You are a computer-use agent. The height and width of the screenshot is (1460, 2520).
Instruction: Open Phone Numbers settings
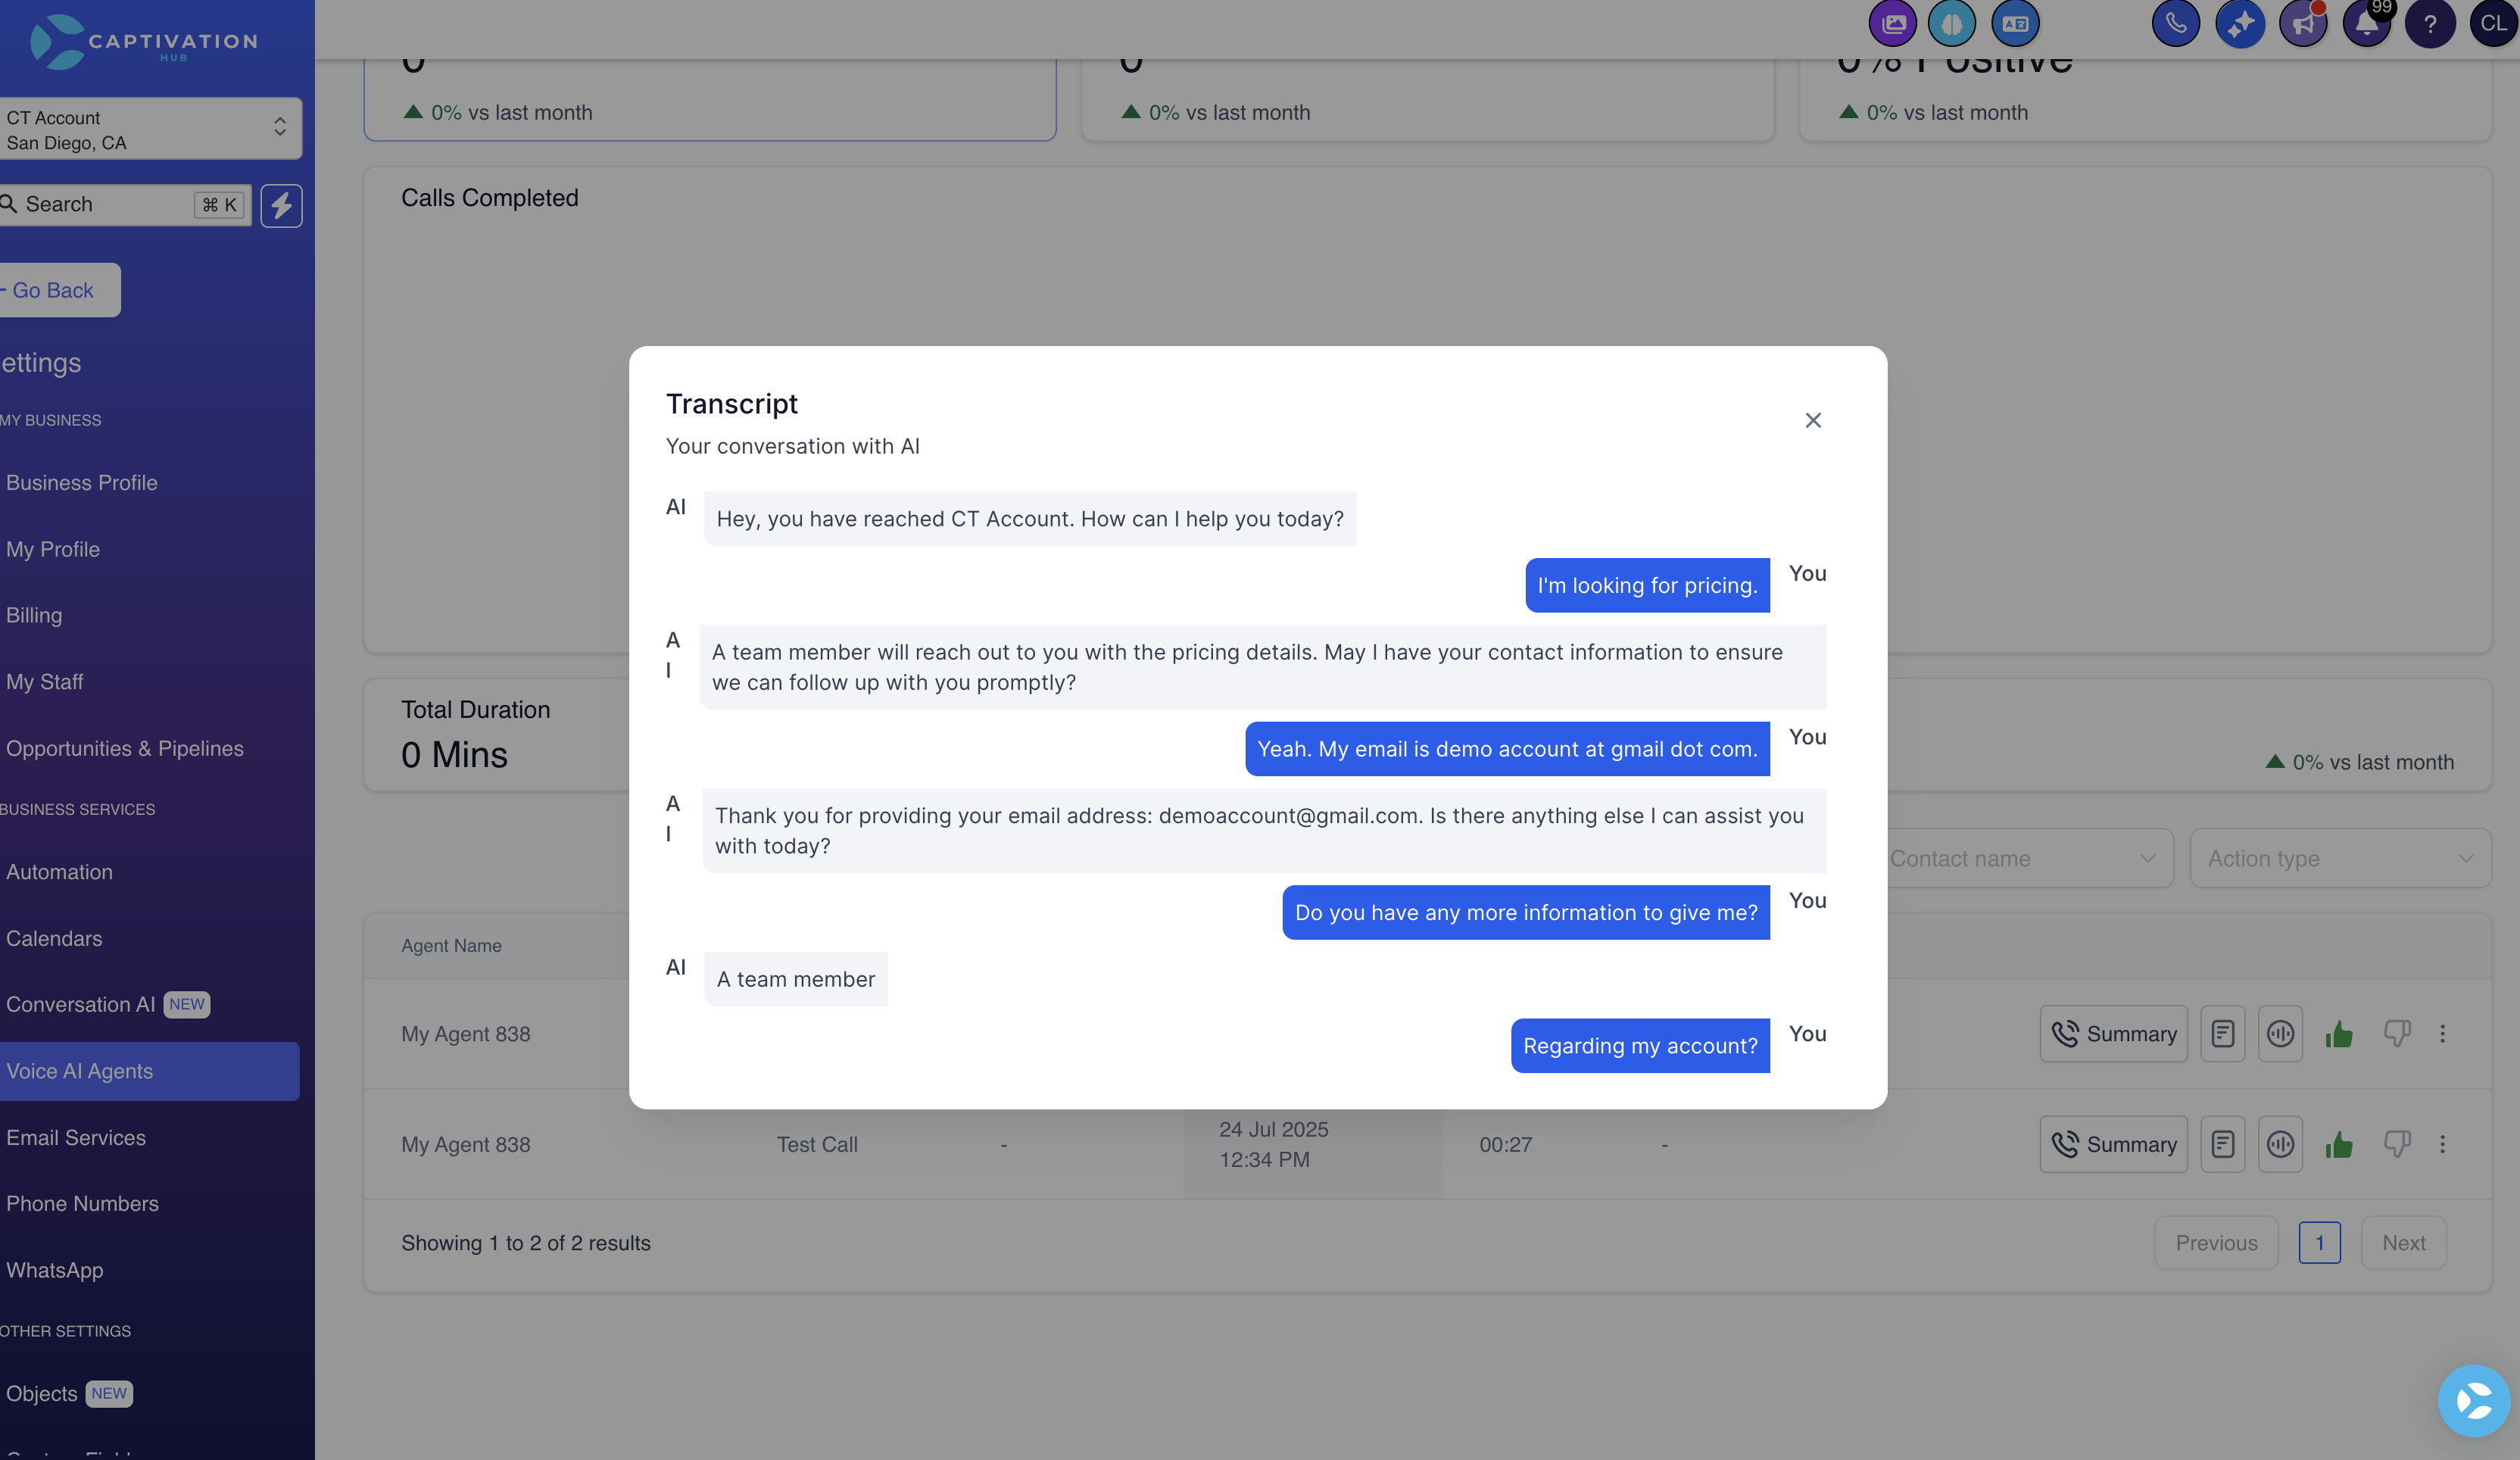click(x=82, y=1204)
